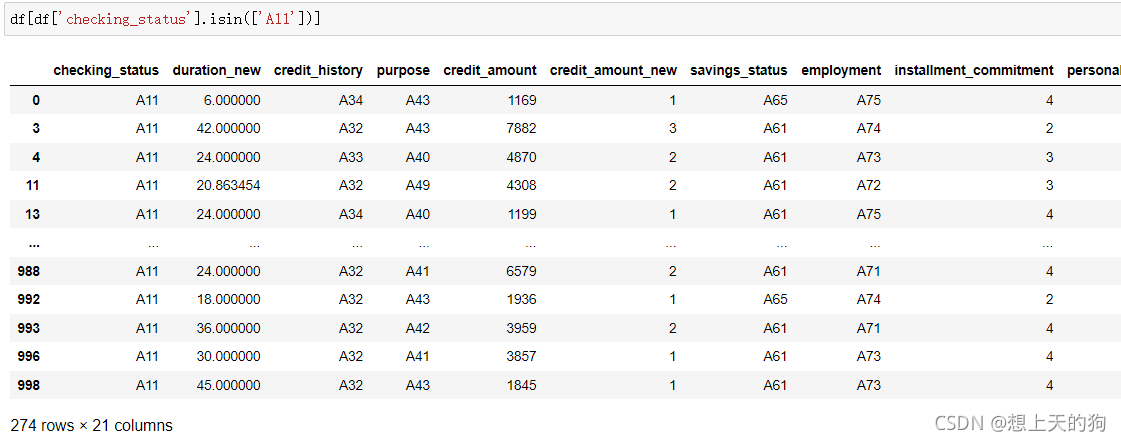
Task: Select the credit_history column header
Action: click(x=318, y=71)
